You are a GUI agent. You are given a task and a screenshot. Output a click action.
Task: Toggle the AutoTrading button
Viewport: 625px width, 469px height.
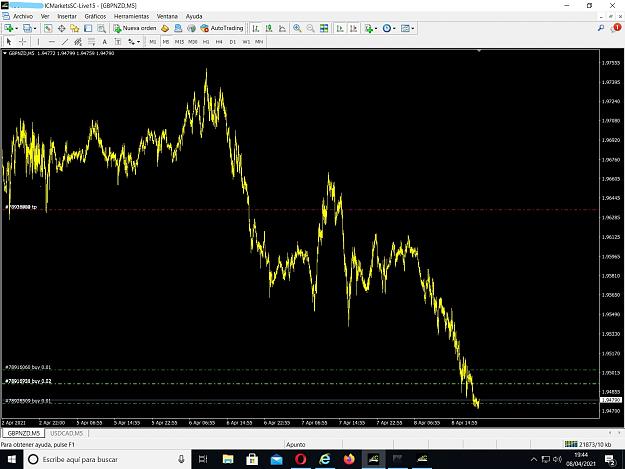[x=222, y=28]
